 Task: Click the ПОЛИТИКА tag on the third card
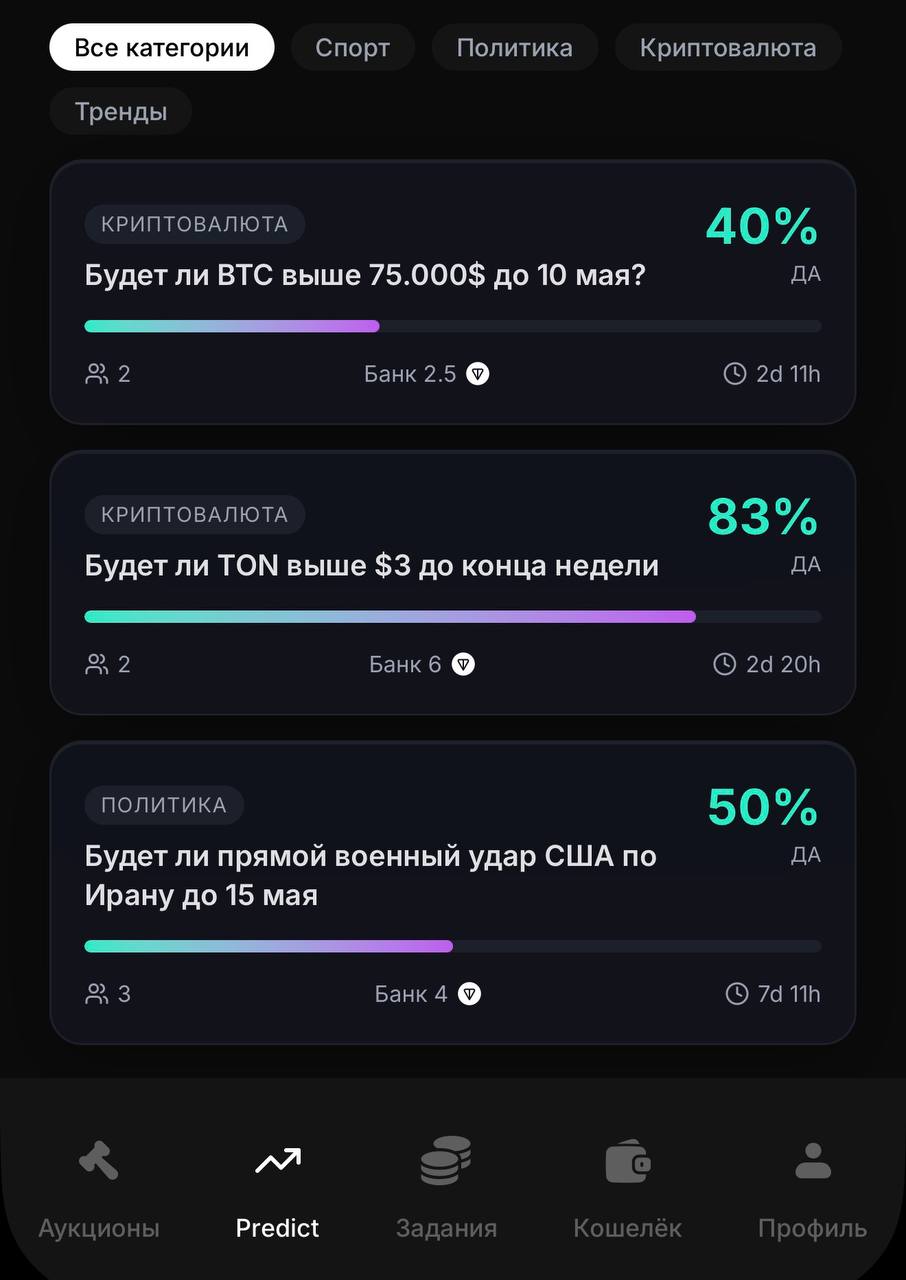(x=164, y=805)
